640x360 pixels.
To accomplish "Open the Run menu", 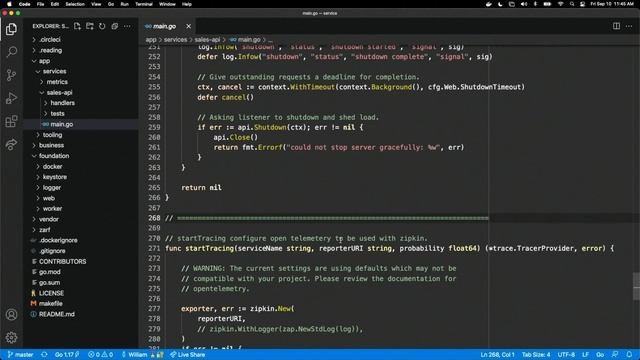I will tap(124, 4).
